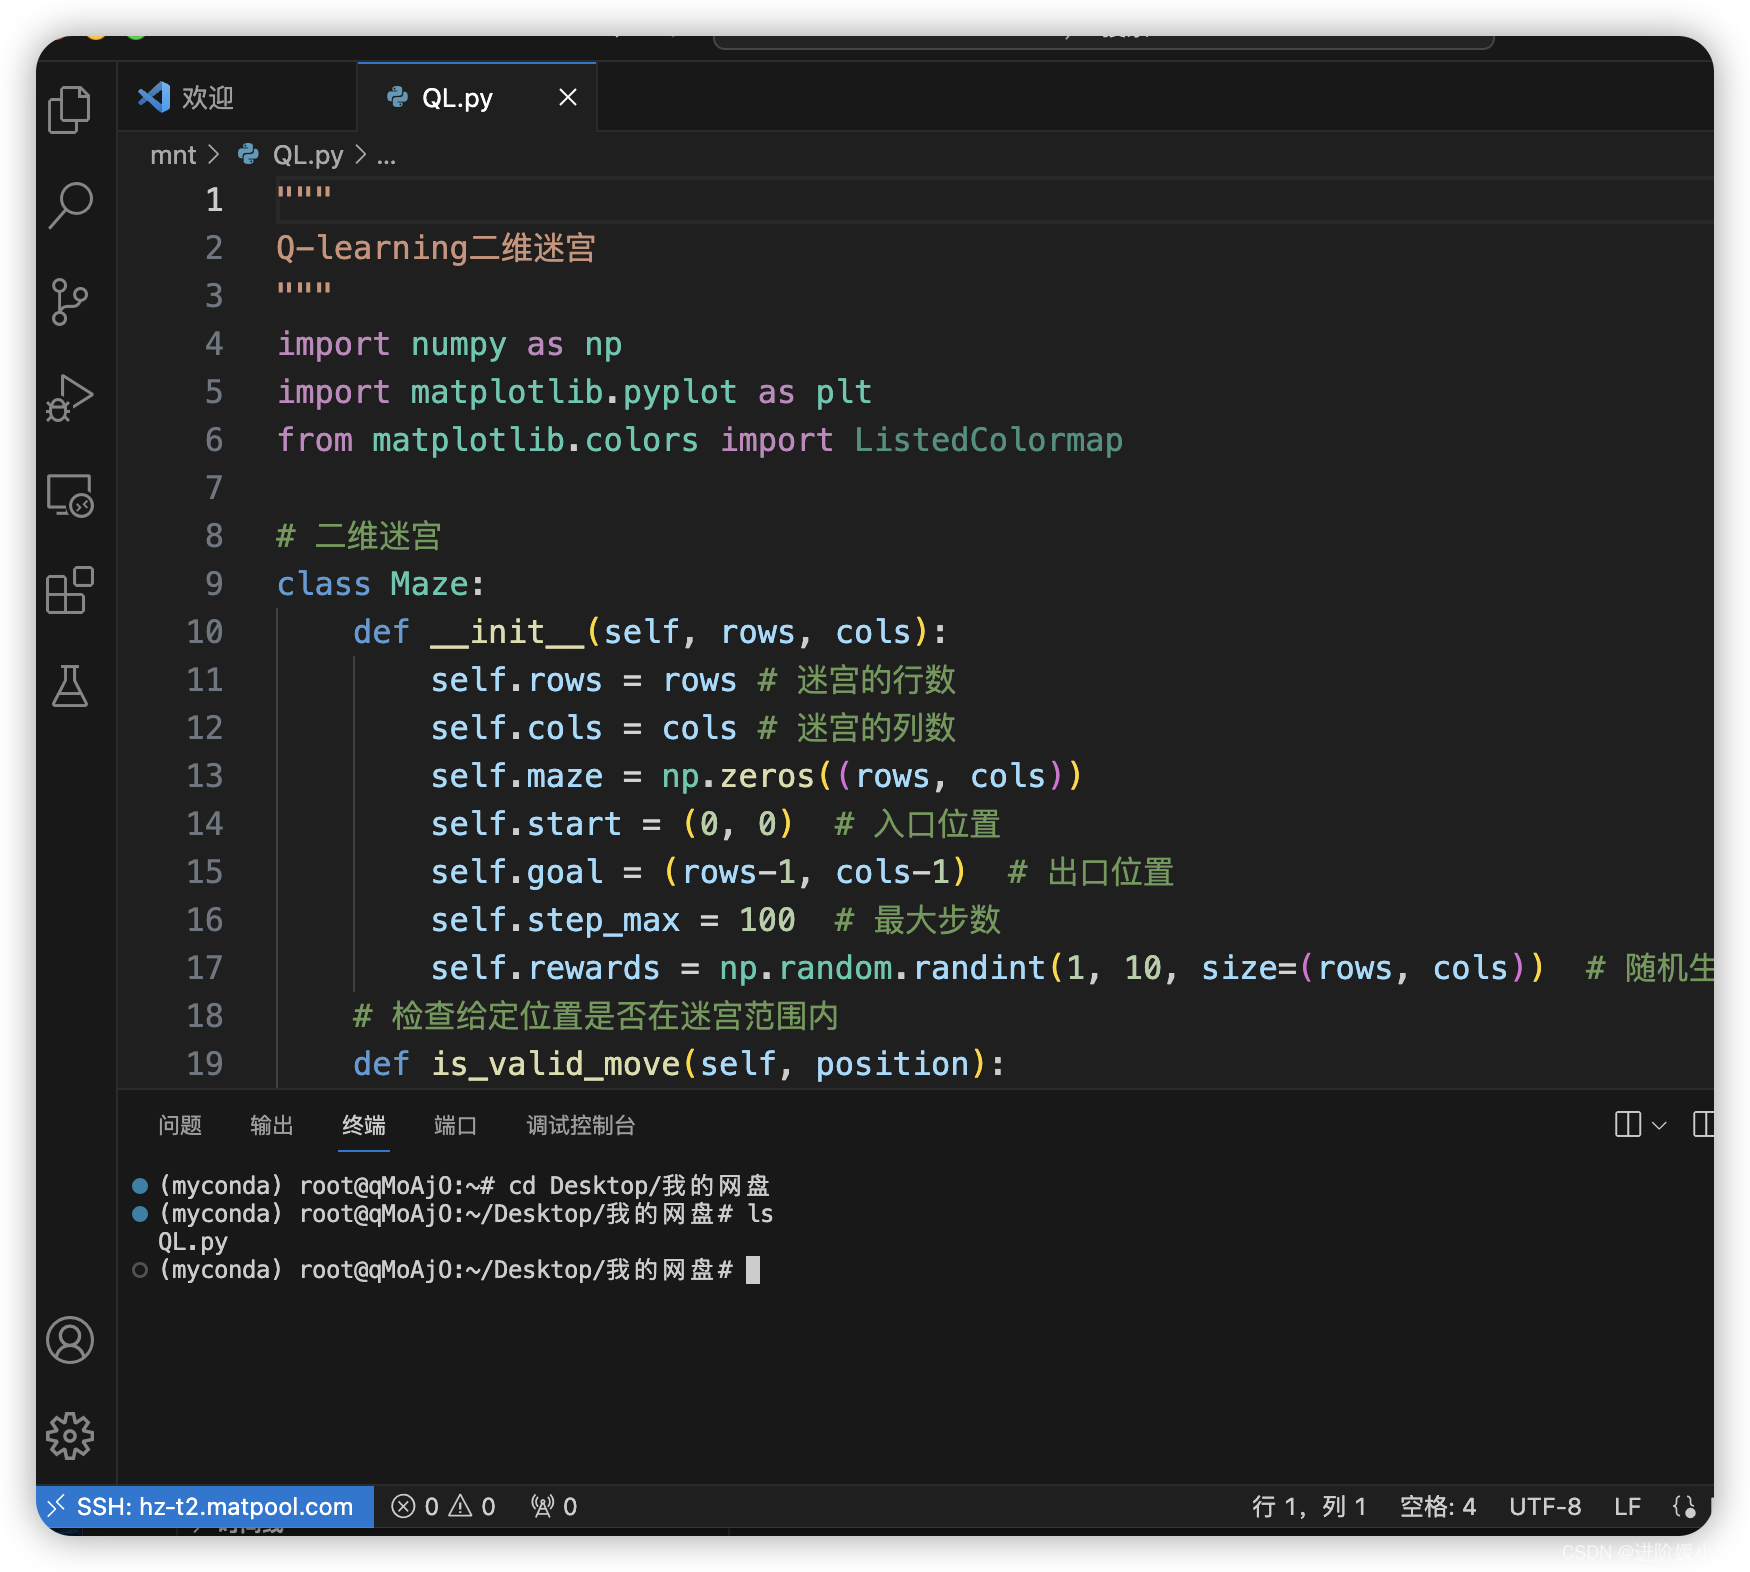
Task: Open the Explorer view in the activity bar
Action: [70, 109]
